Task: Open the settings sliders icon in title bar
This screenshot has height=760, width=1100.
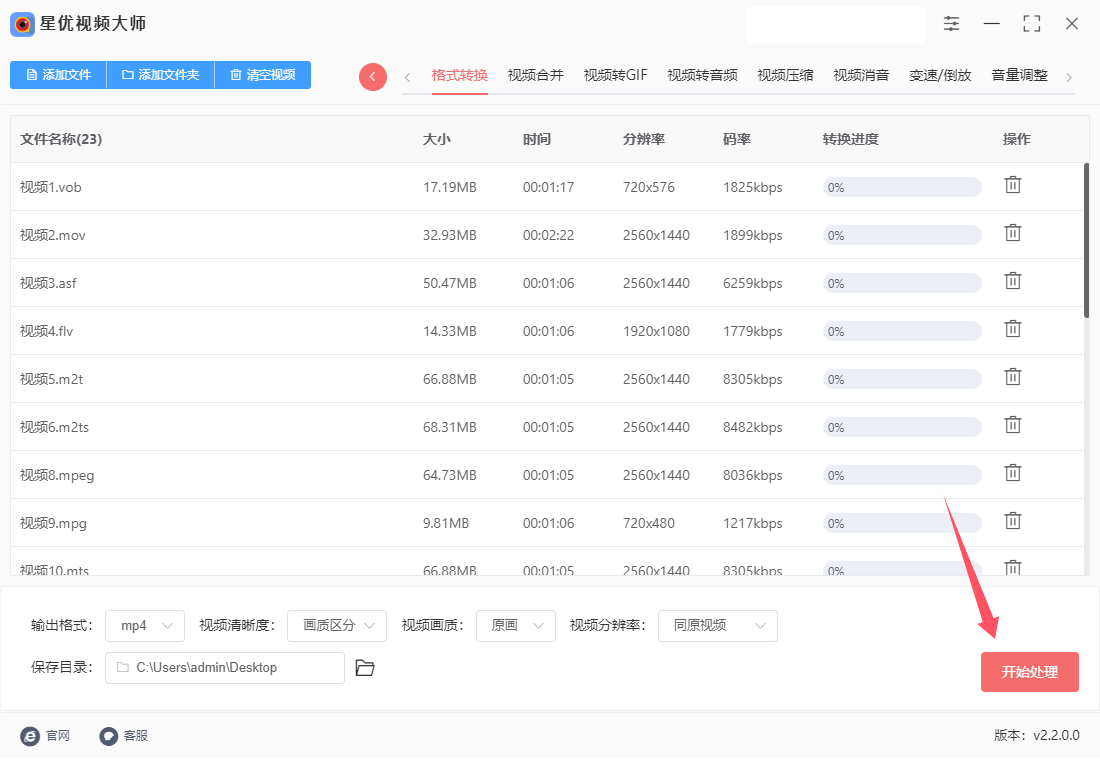Action: pos(951,24)
